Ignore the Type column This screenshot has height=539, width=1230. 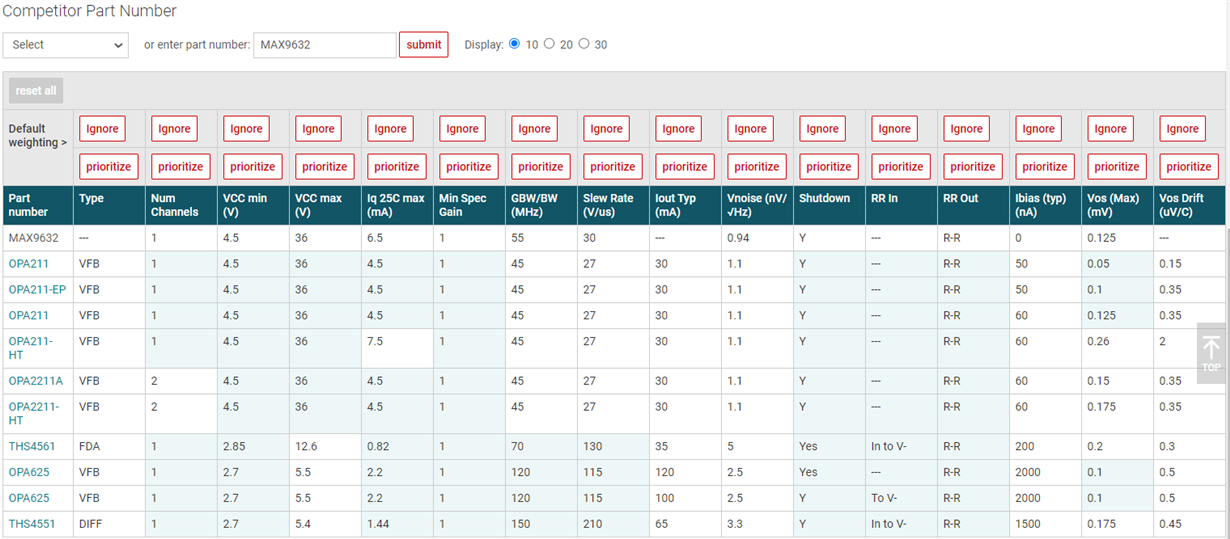point(102,129)
